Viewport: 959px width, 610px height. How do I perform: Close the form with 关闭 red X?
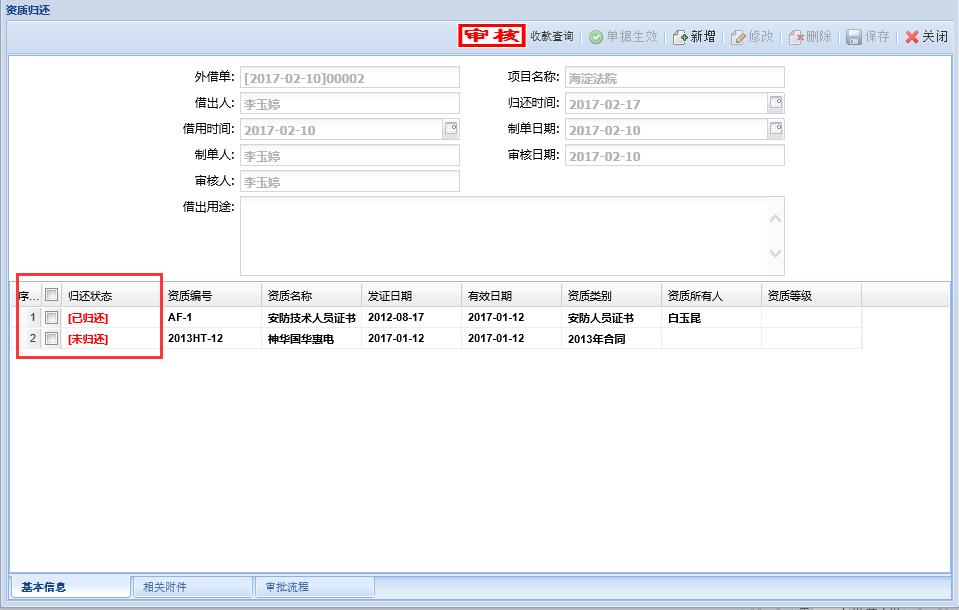coord(912,37)
